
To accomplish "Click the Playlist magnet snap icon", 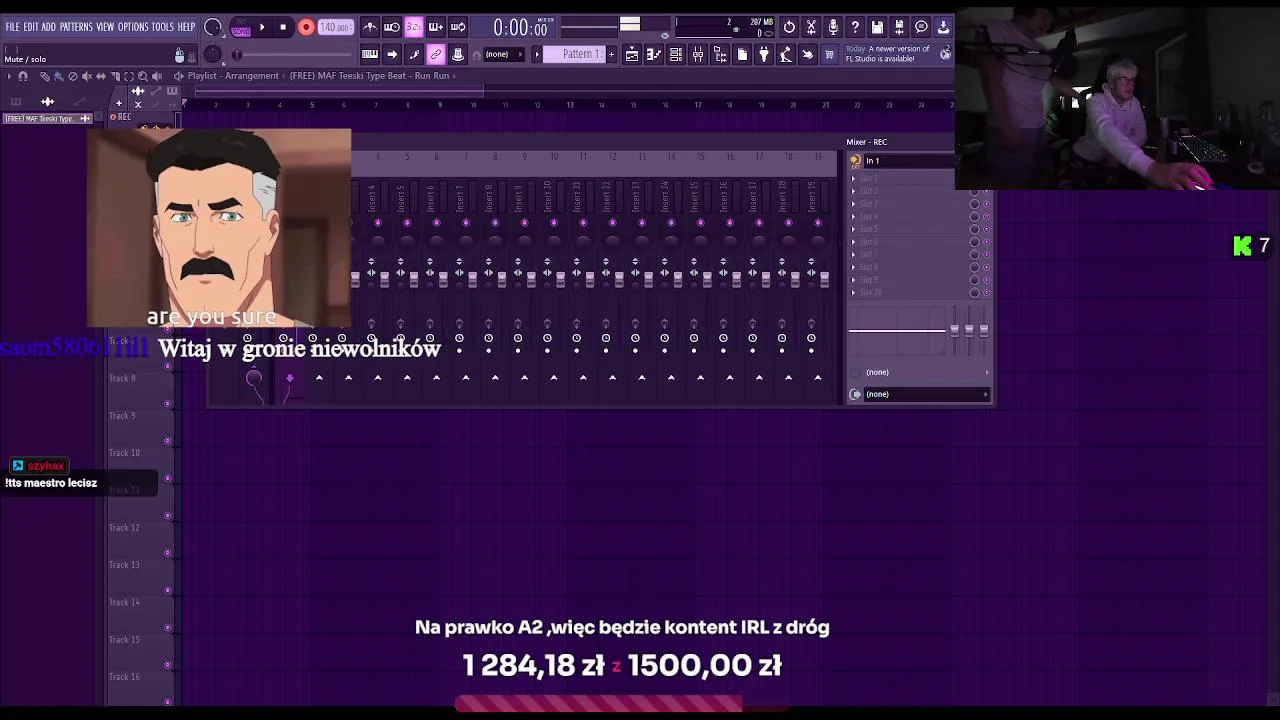I will click(x=23, y=76).
